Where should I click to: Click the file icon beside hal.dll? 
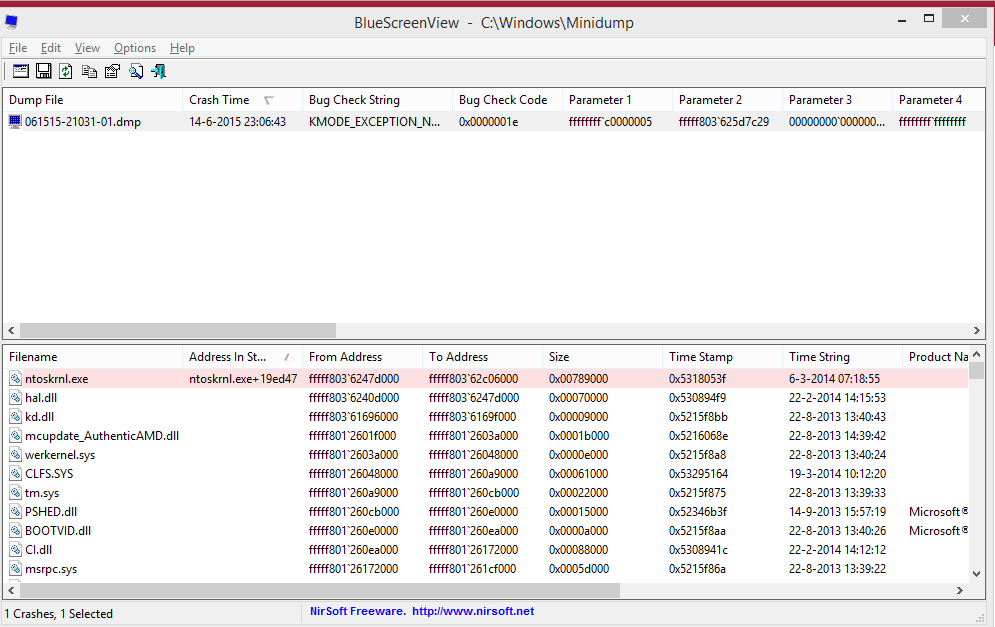(15, 398)
